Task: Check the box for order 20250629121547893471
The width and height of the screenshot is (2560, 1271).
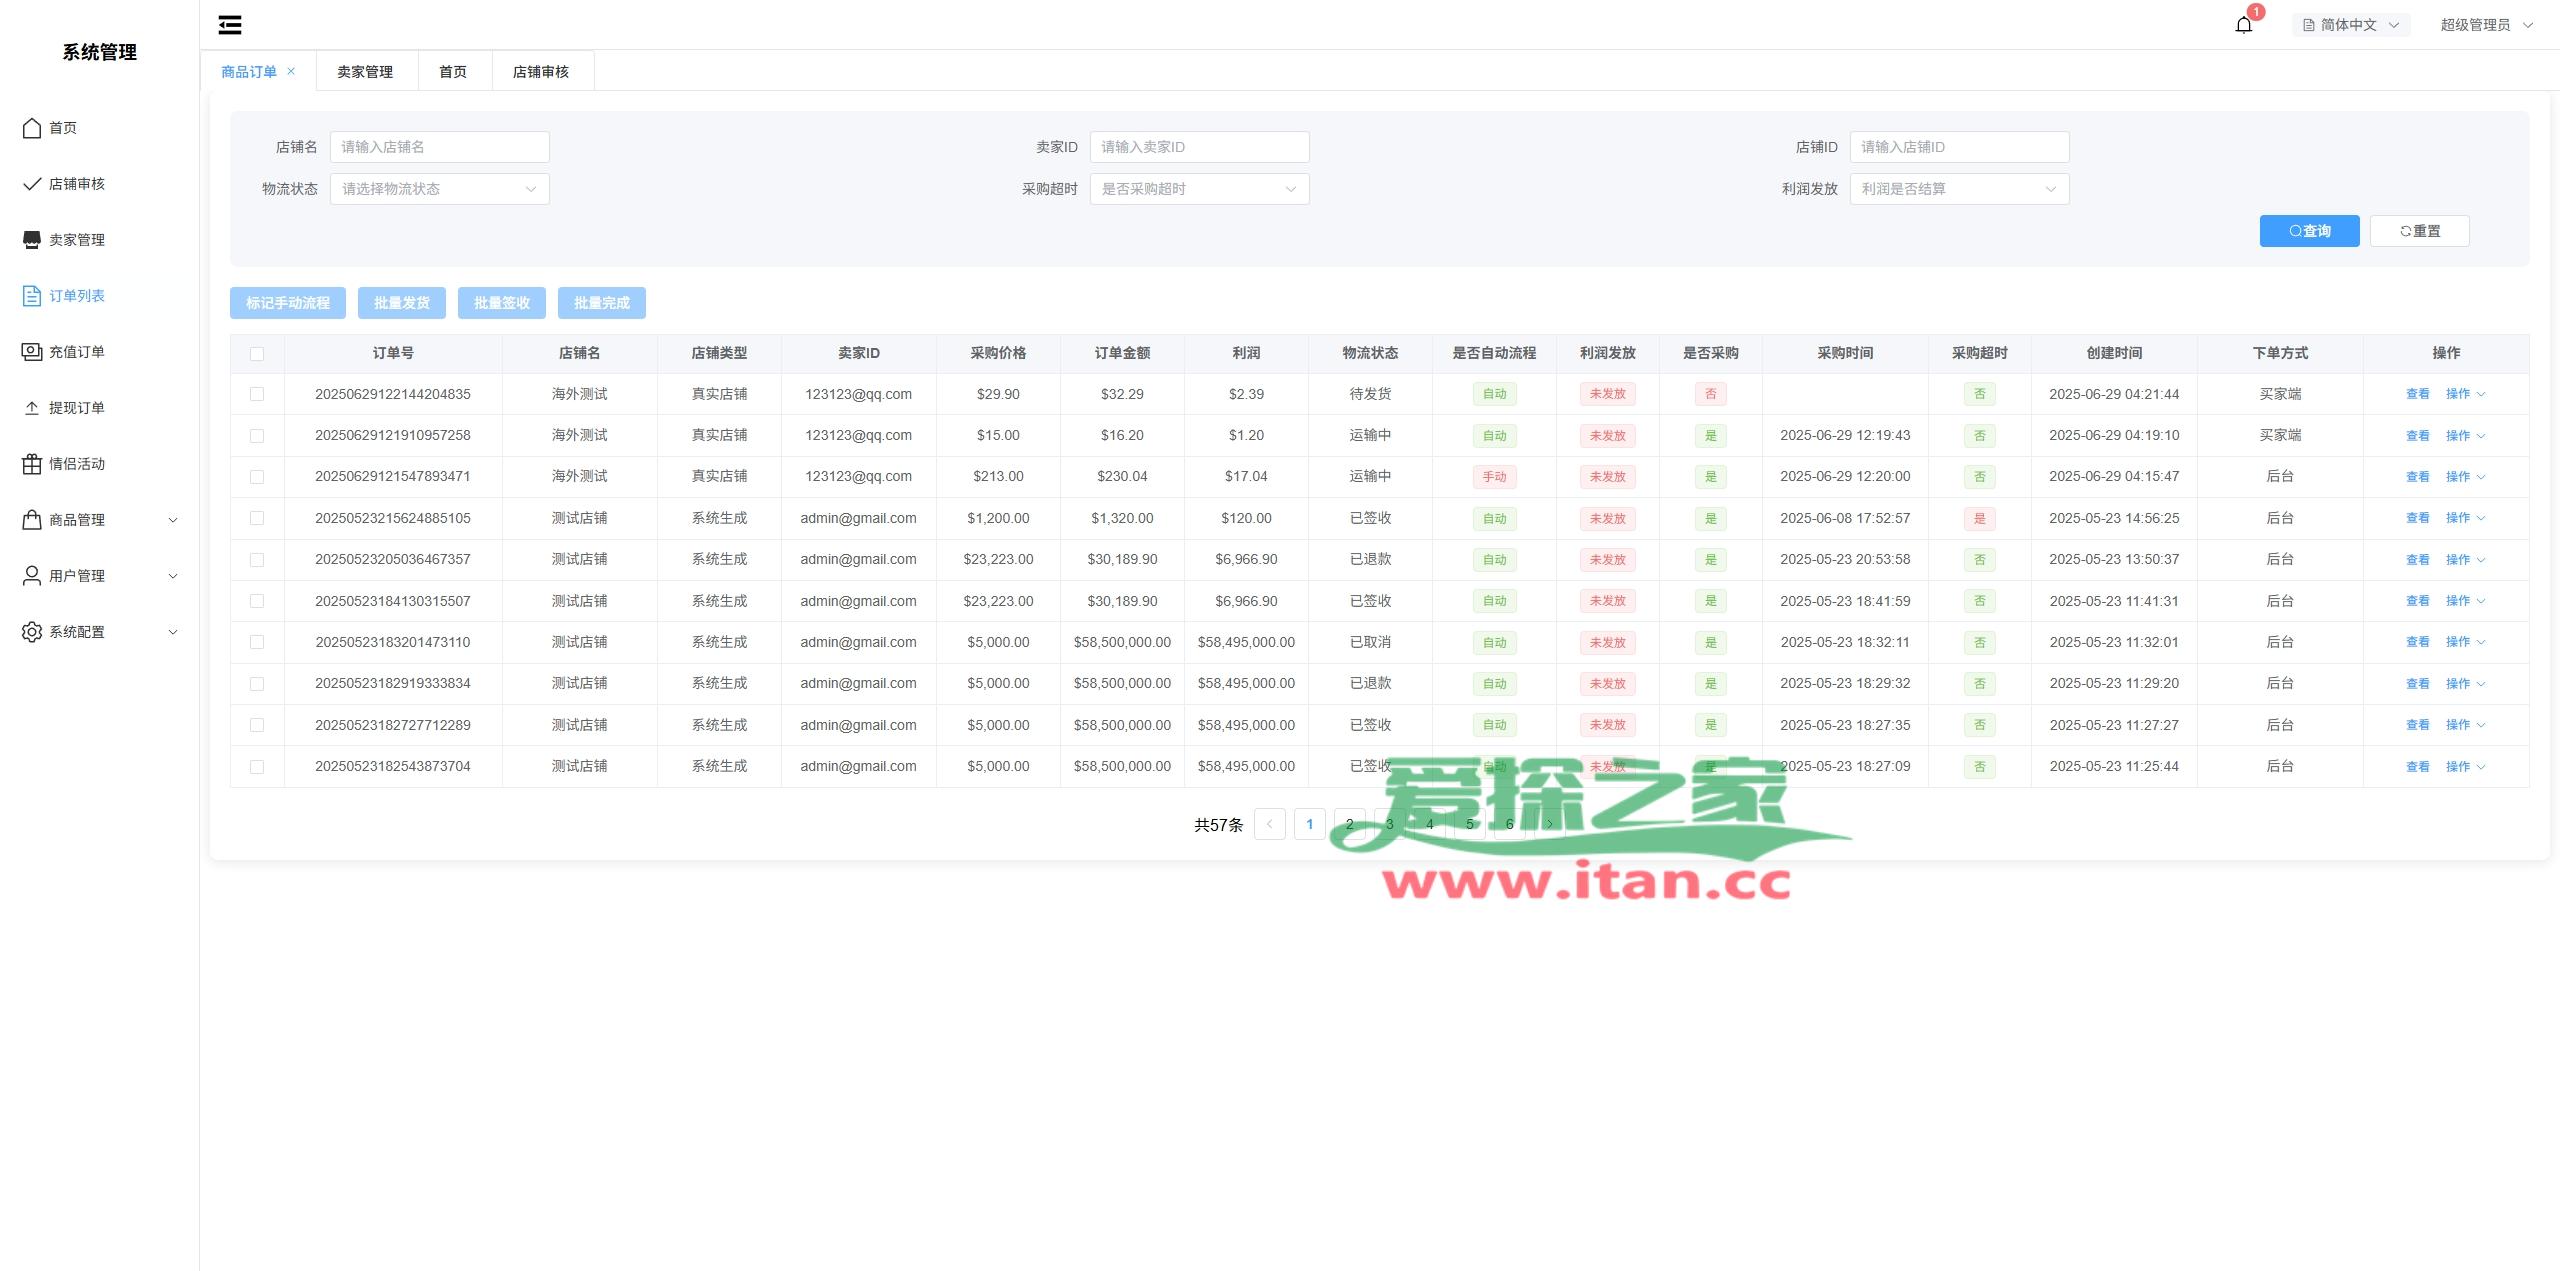Action: [257, 477]
